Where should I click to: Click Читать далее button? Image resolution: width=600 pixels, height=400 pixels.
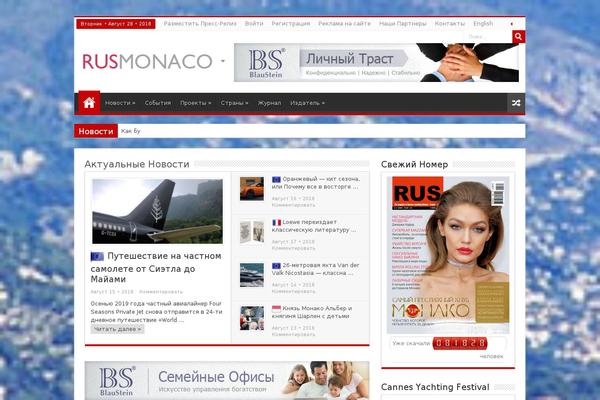coord(117,329)
